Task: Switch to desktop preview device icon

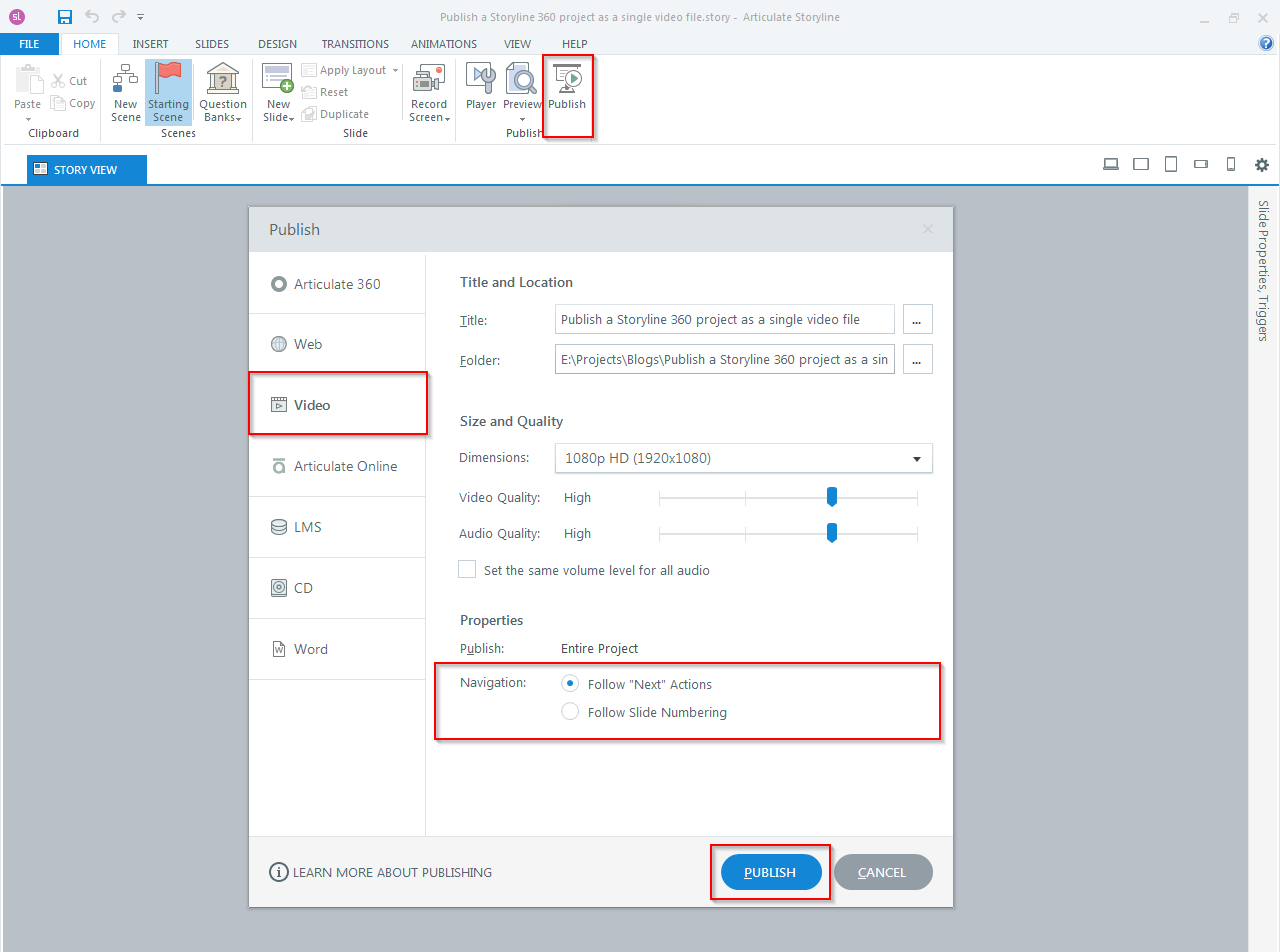Action: point(1111,165)
